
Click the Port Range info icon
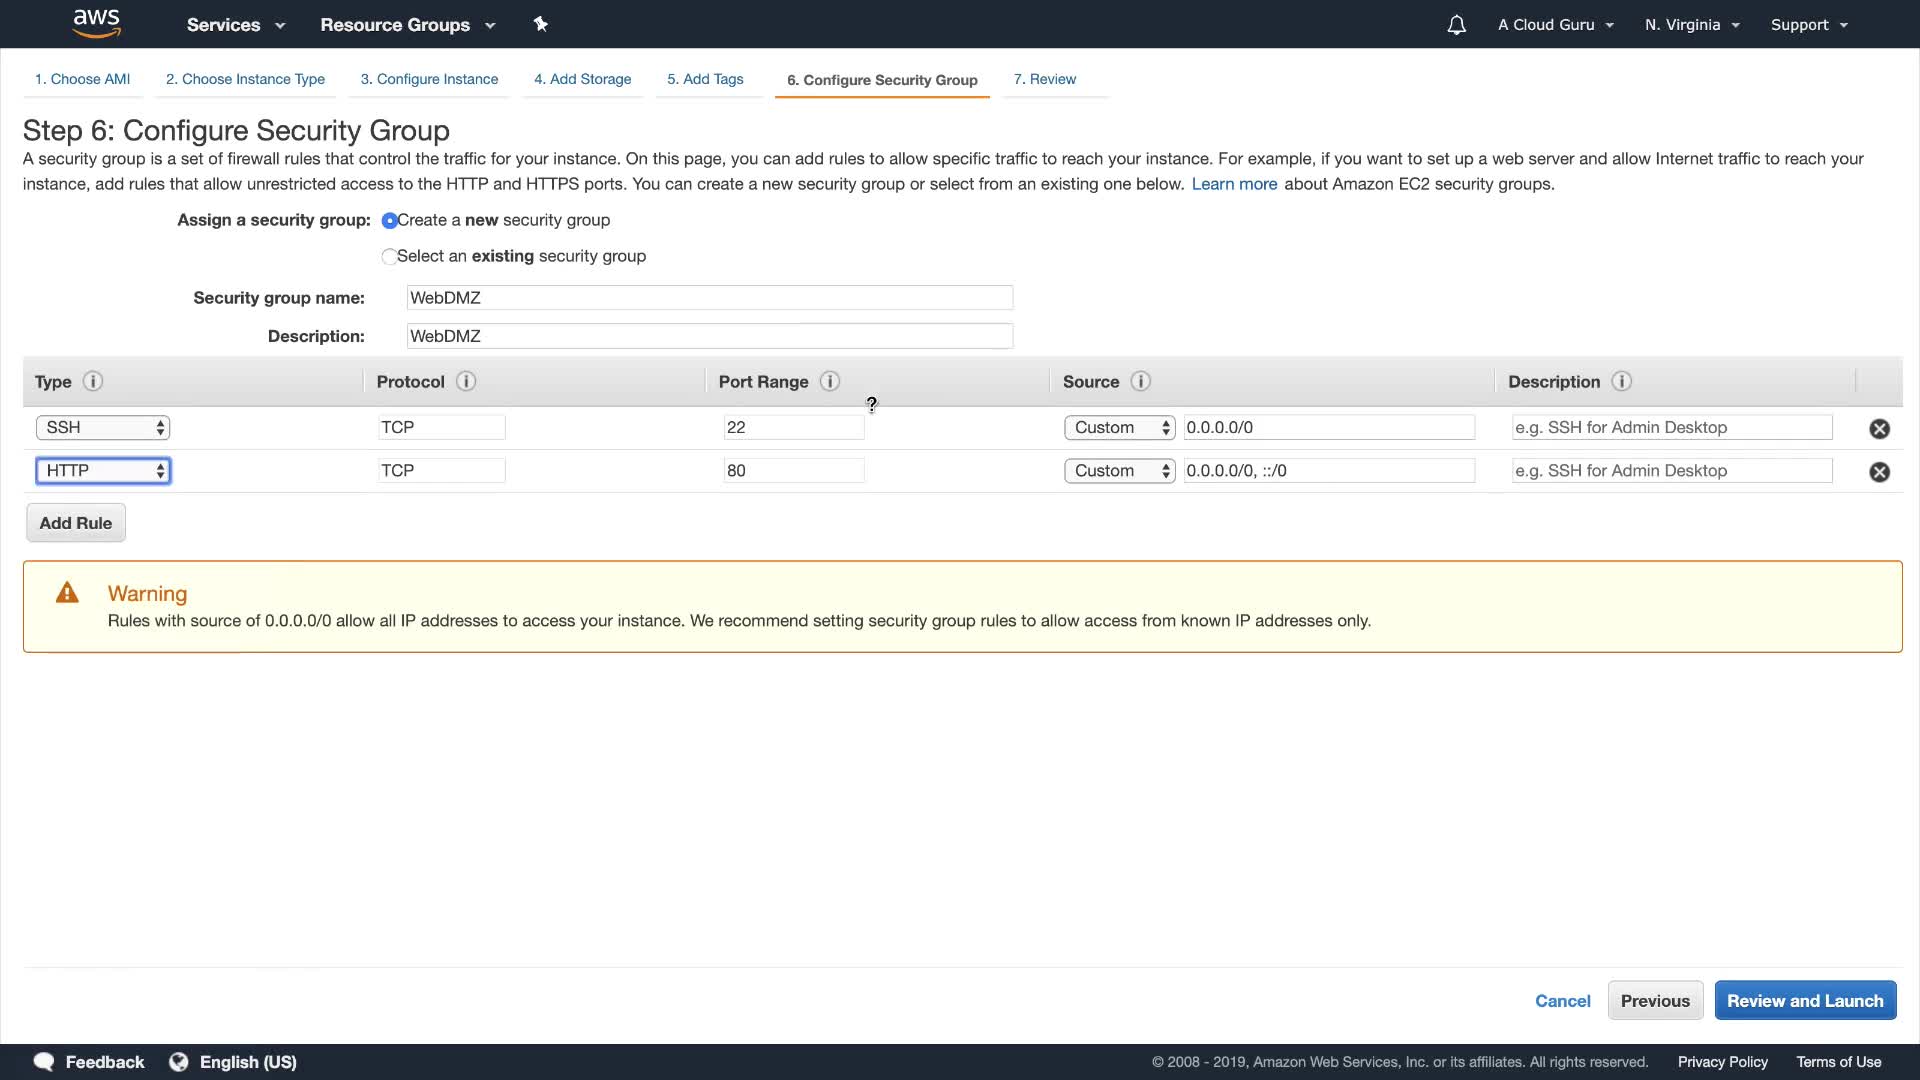tap(829, 381)
